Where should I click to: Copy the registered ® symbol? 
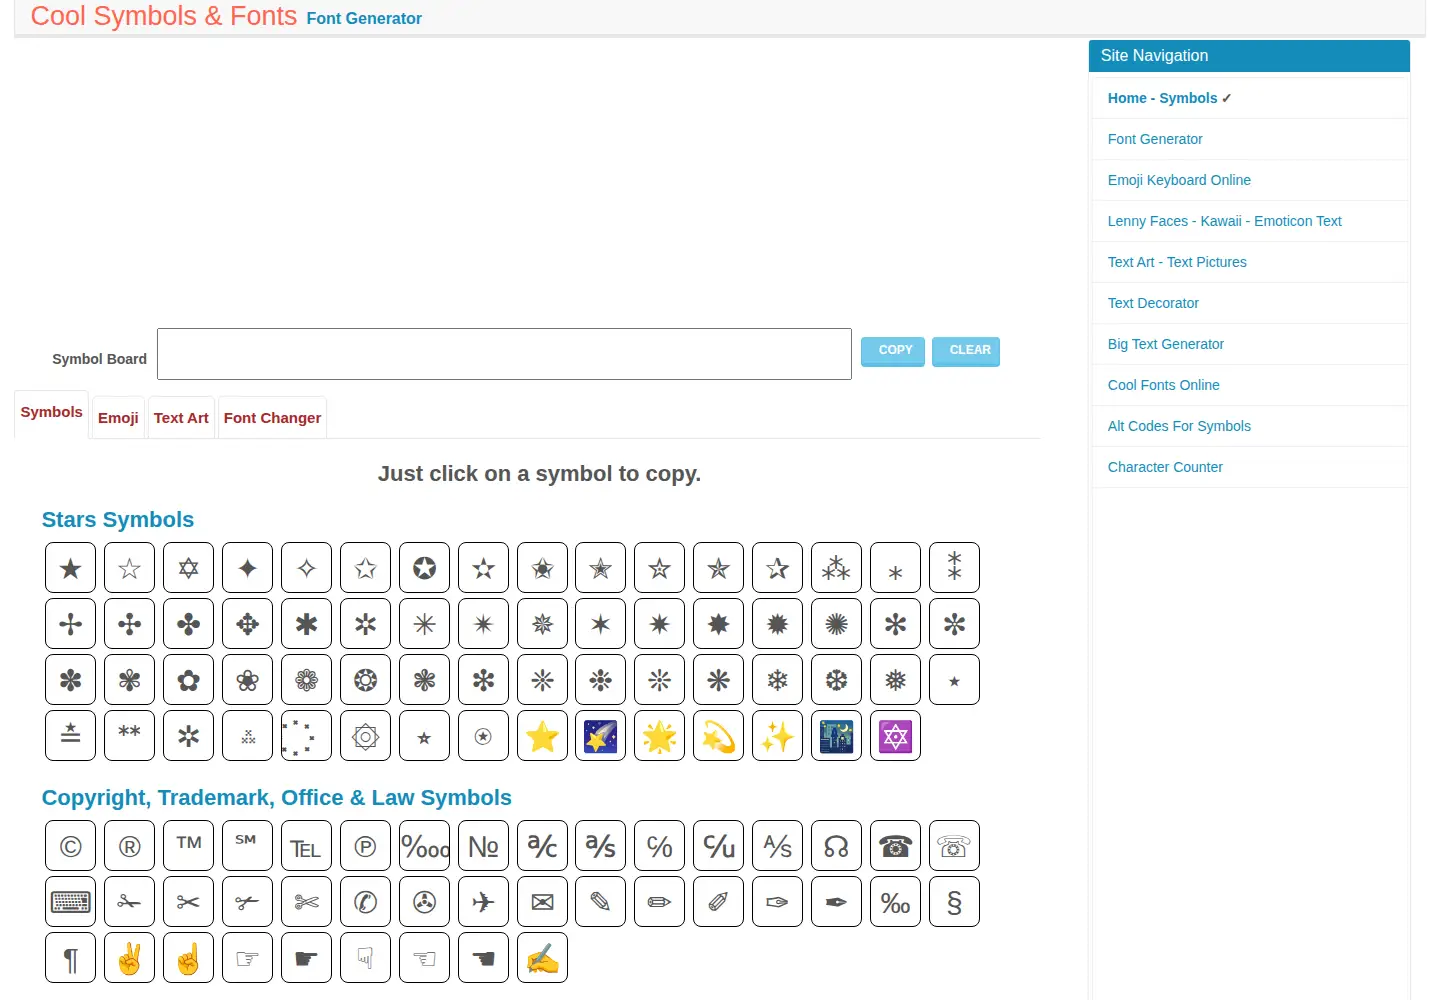129,846
